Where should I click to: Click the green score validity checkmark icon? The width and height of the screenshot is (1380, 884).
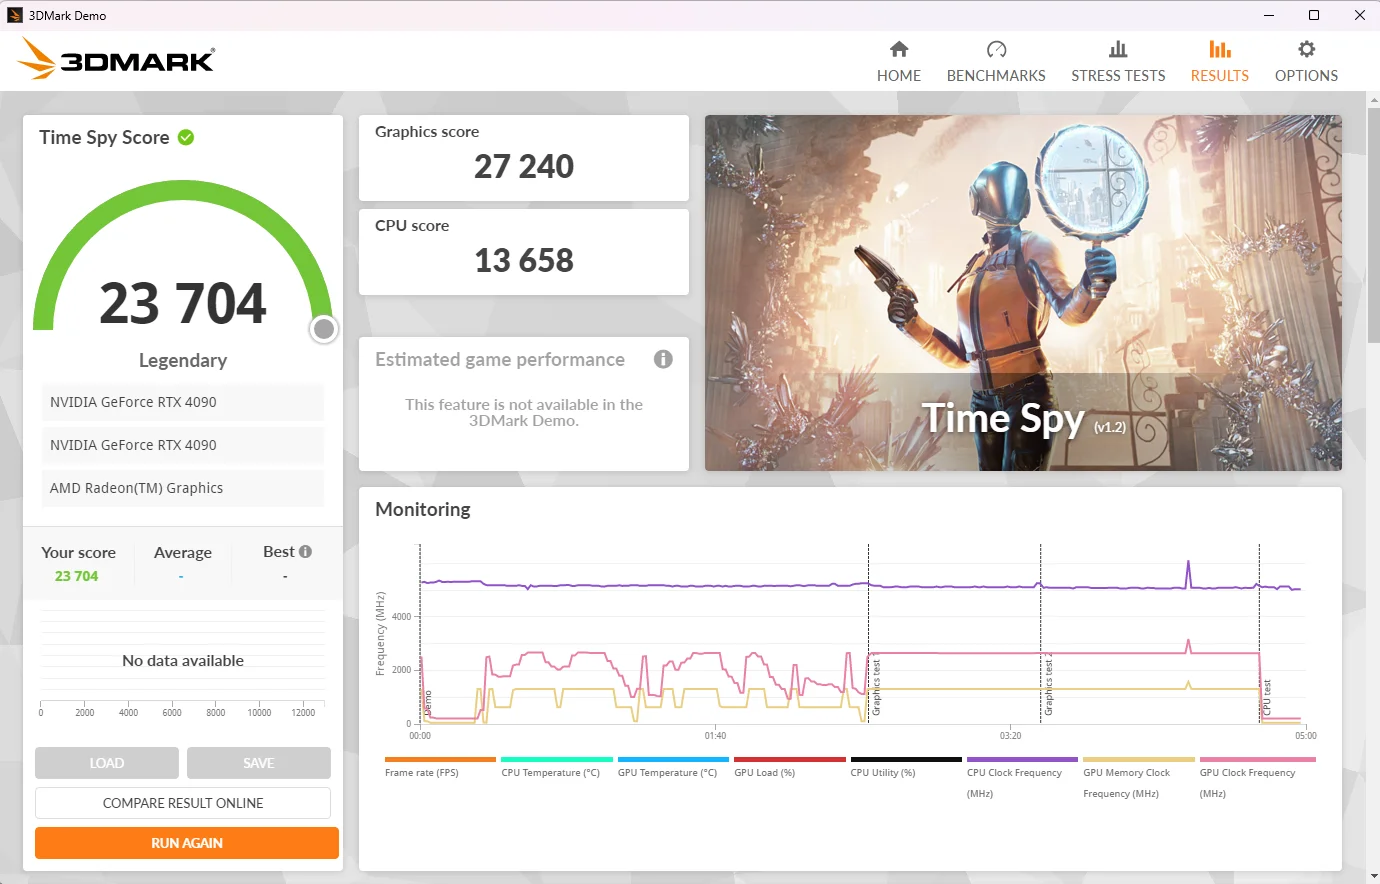coord(186,137)
